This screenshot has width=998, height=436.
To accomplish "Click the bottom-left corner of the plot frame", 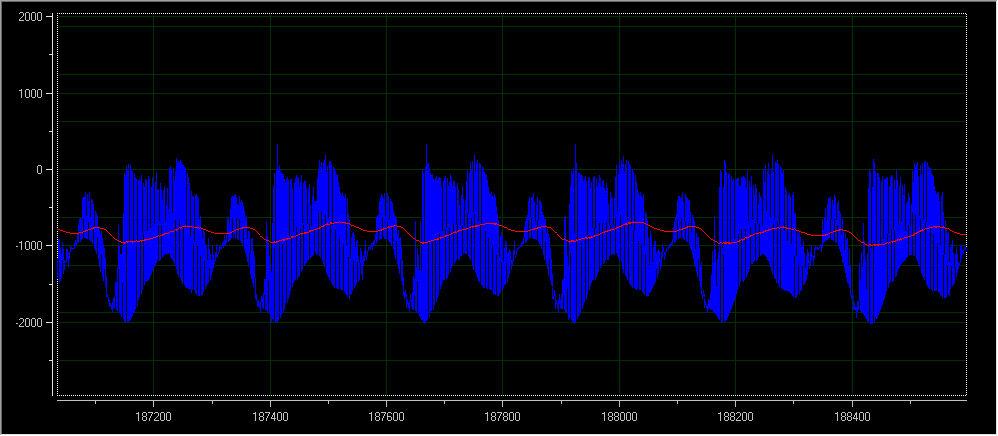I will pyautogui.click(x=58, y=397).
